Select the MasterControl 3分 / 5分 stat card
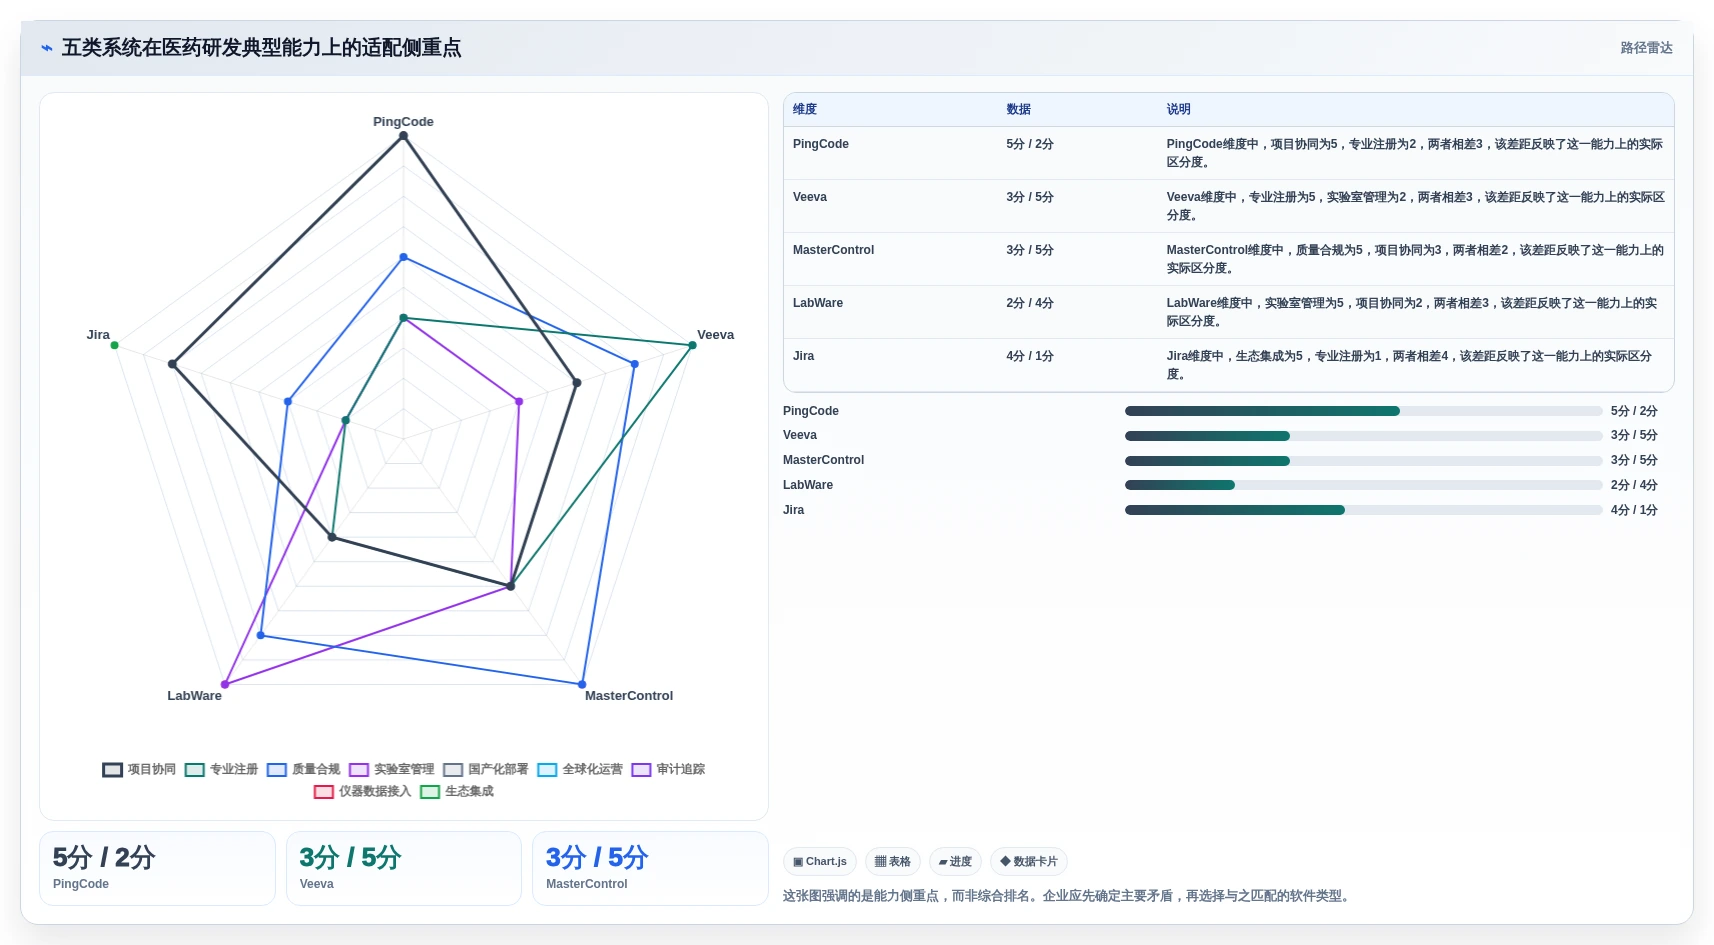Viewport: 1714px width, 945px height. pyautogui.click(x=650, y=868)
